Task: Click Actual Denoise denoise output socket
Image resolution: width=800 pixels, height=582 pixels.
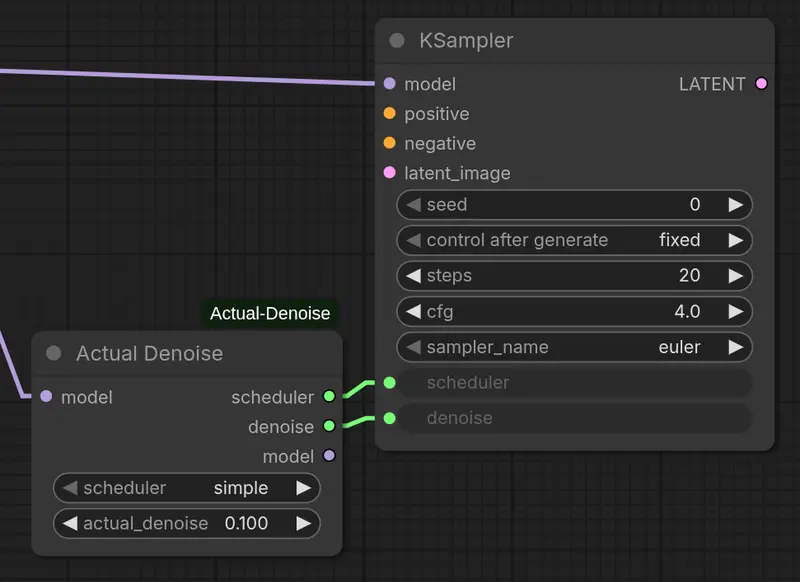Action: point(329,427)
